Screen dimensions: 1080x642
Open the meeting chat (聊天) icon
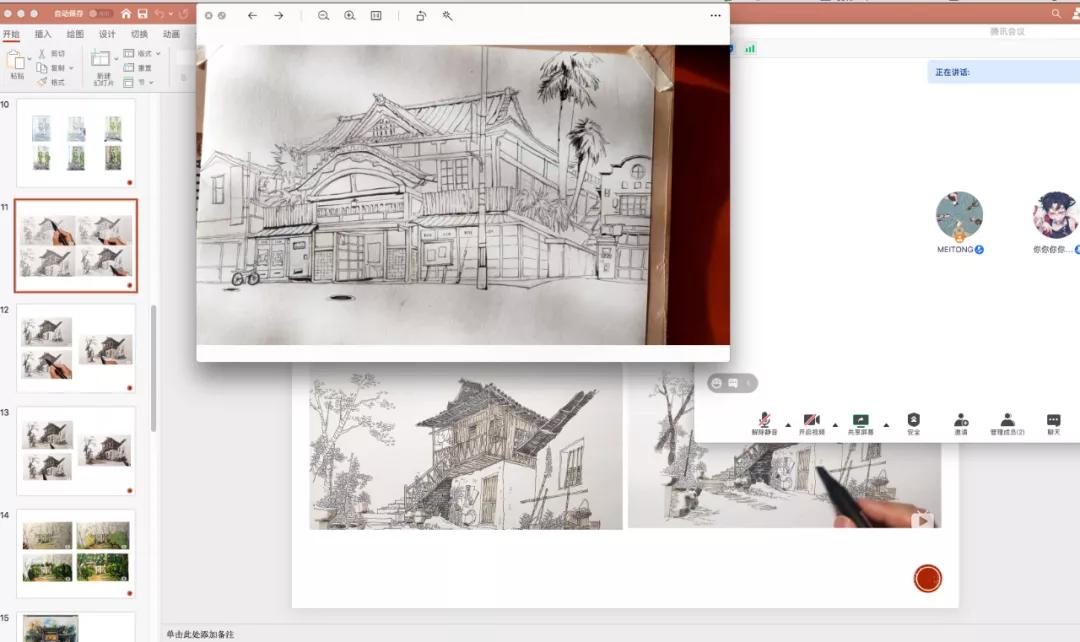pos(1052,421)
